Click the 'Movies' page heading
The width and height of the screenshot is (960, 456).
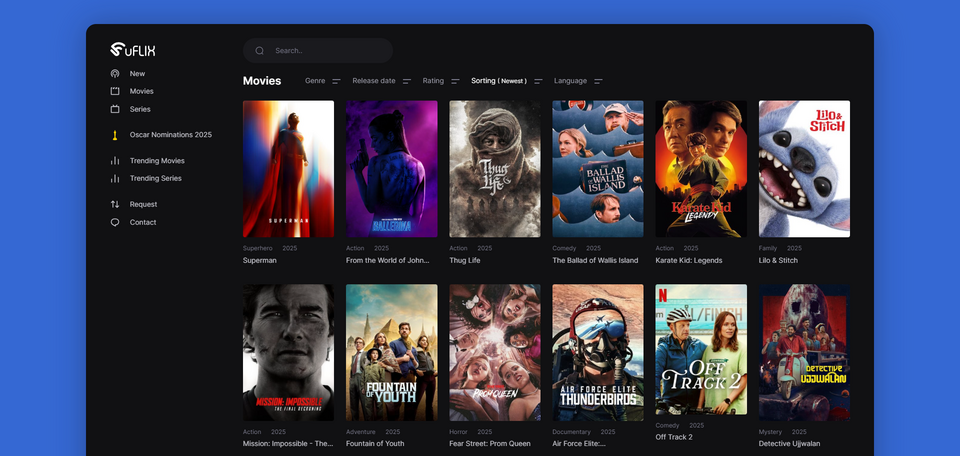tap(262, 81)
